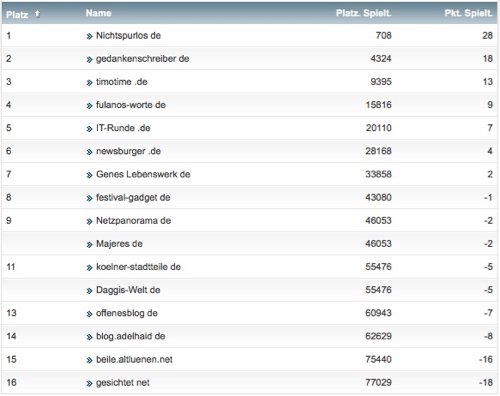Click the arrow icon before IT-Runde .de
500x396 pixels.
[89, 129]
